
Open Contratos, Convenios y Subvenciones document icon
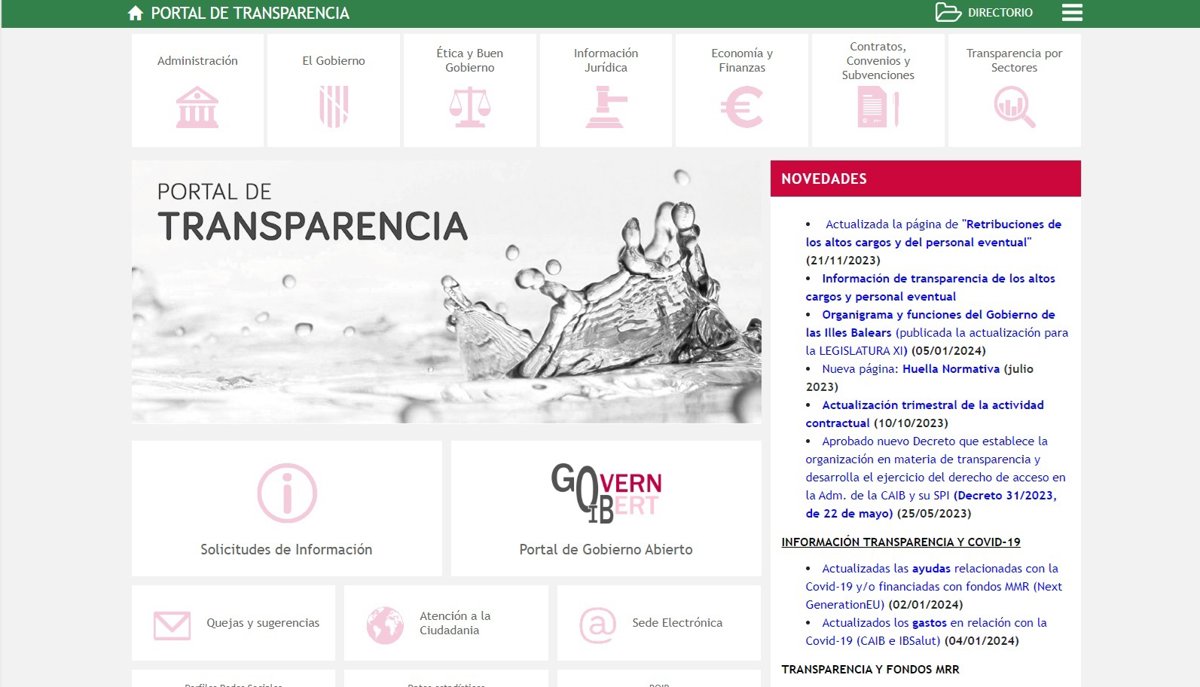click(x=877, y=107)
